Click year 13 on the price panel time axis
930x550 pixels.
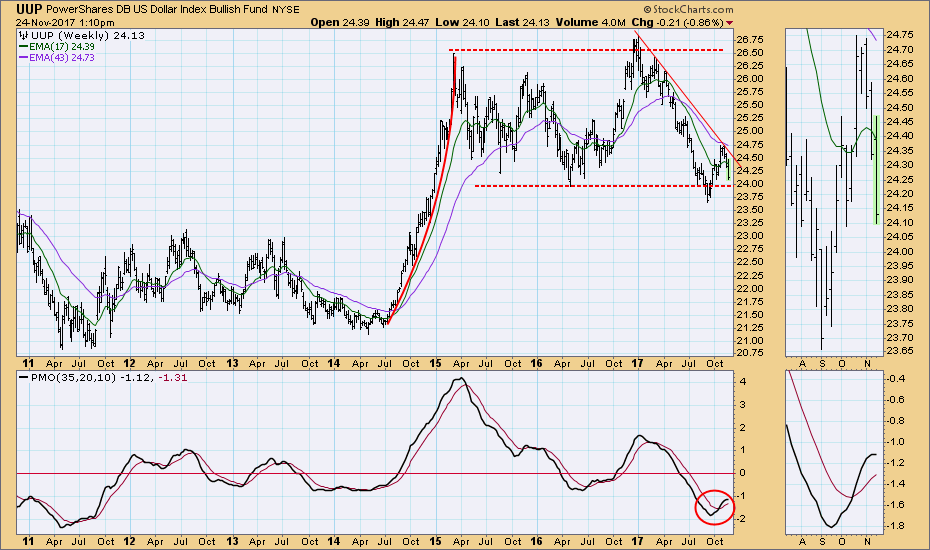(x=232, y=364)
